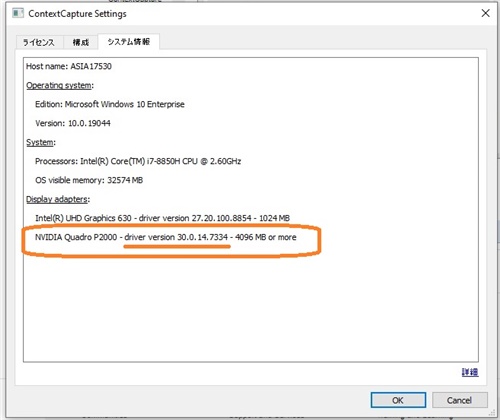
Task: Click the Display adapters heading
Action: click(58, 199)
